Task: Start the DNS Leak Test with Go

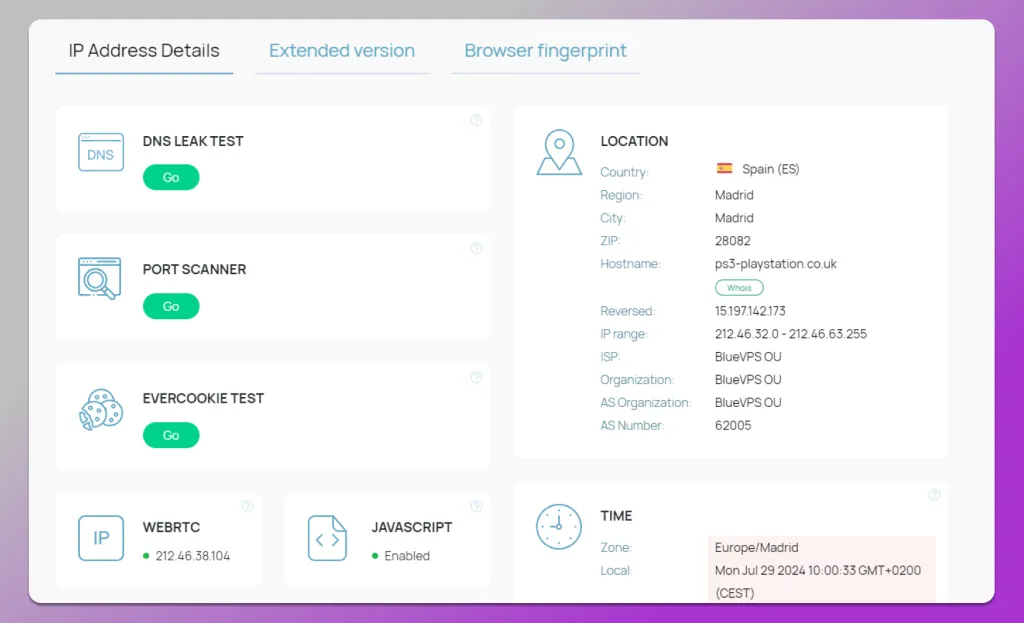Action: point(171,178)
